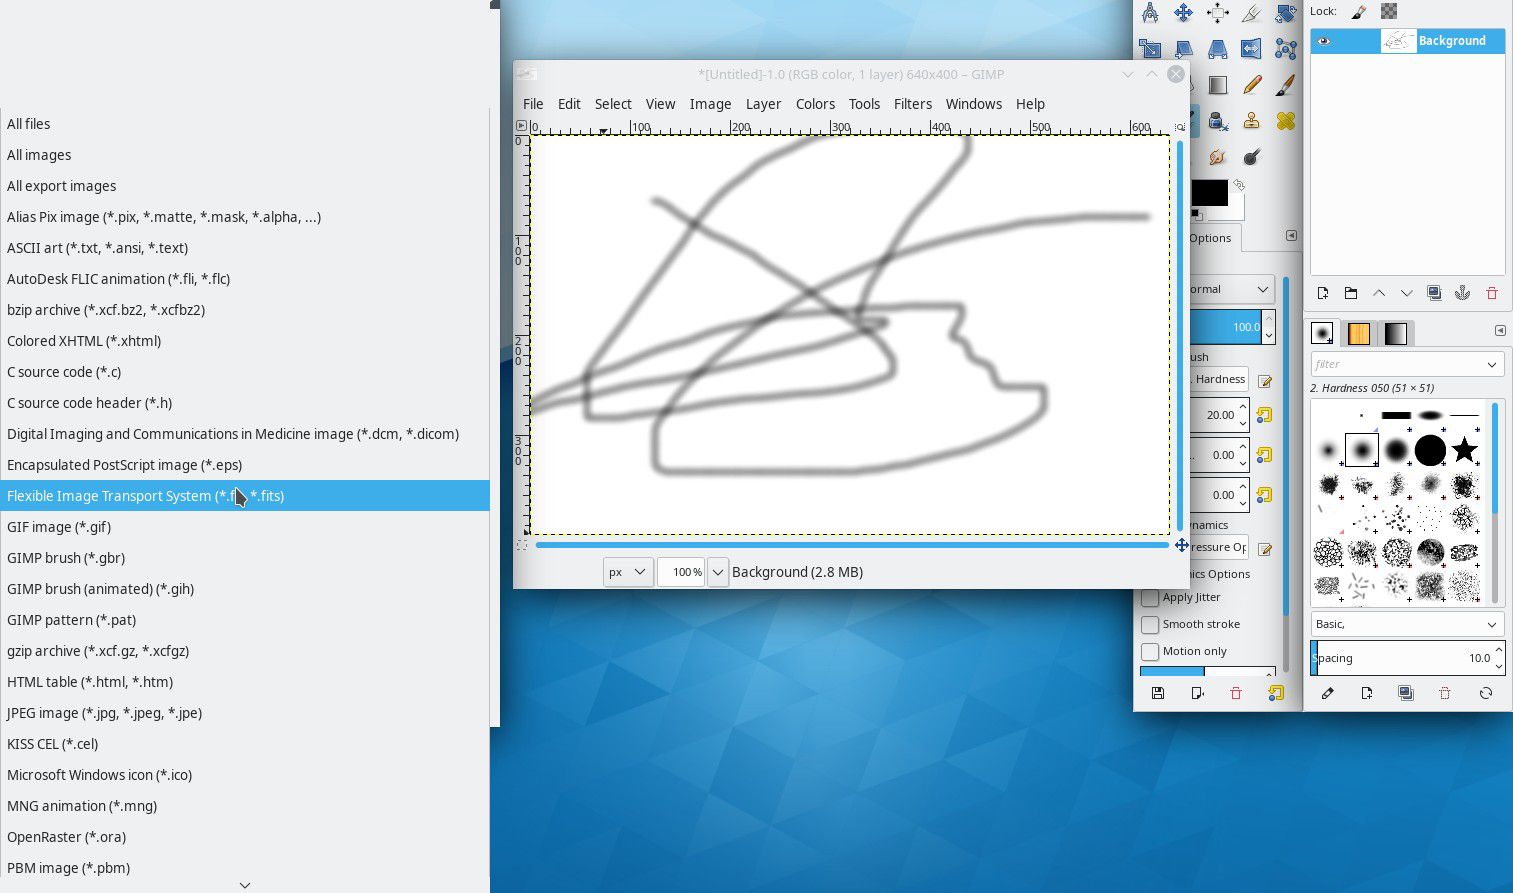Reset colors to default black and white
The height and width of the screenshot is (893, 1513).
coord(1197,214)
